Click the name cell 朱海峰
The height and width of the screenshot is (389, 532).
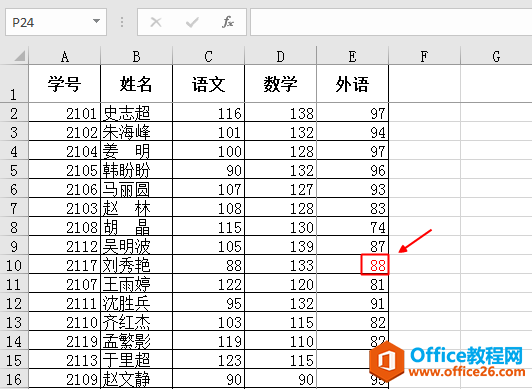click(136, 131)
